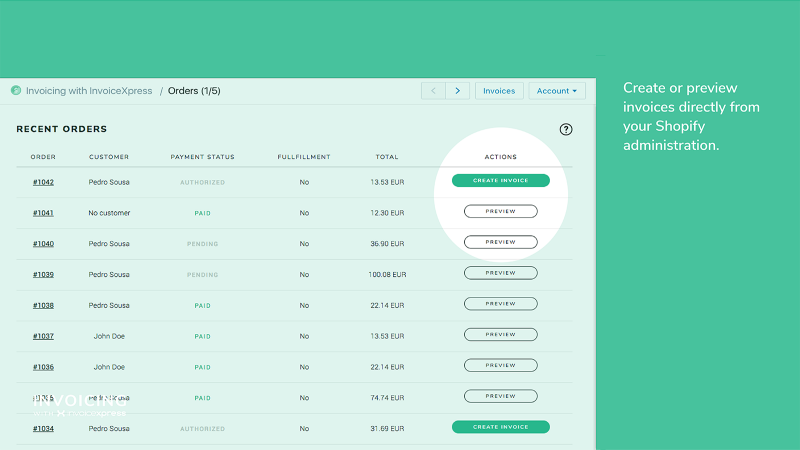Open order #1042 link

click(x=43, y=182)
